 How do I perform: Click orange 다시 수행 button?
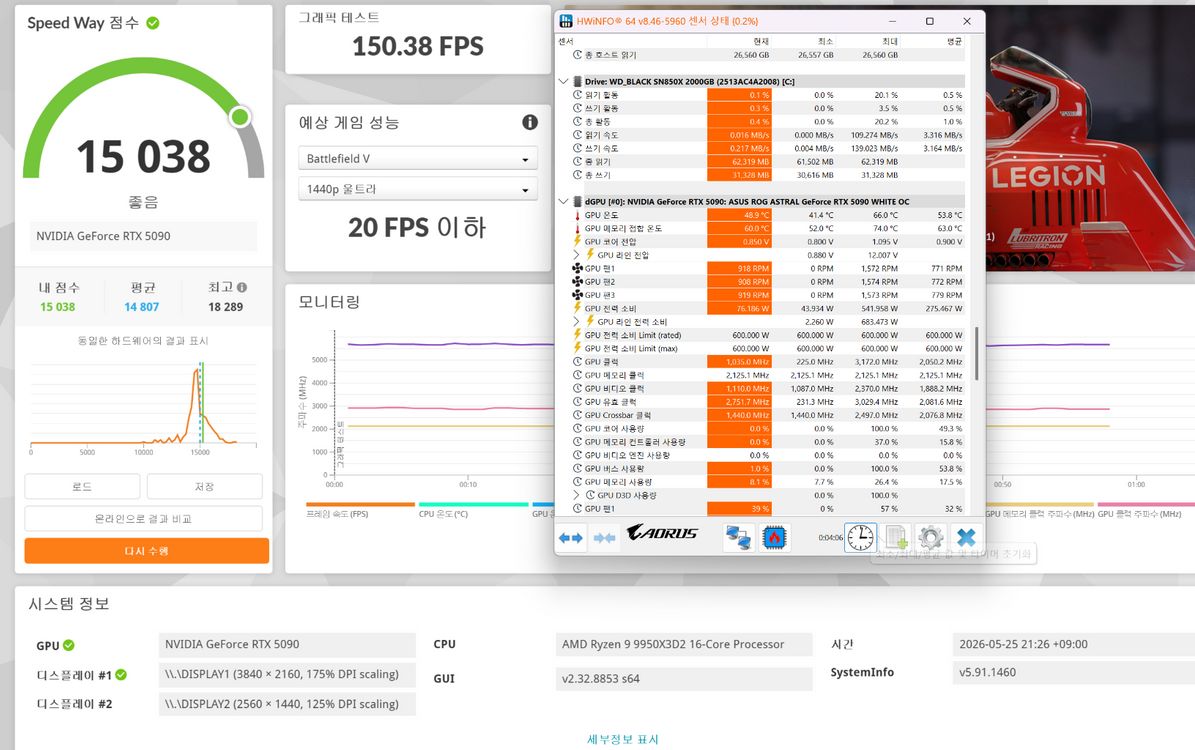(146, 550)
